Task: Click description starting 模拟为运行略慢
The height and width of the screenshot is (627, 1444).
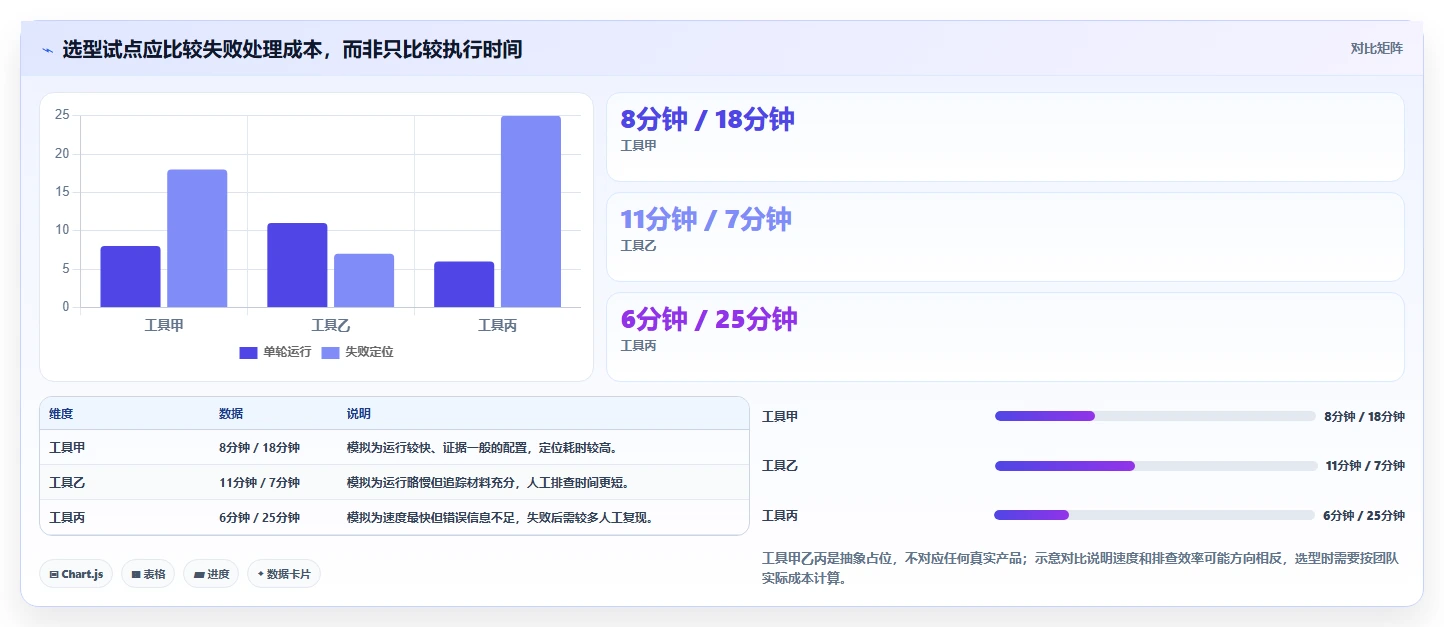Action: 488,483
